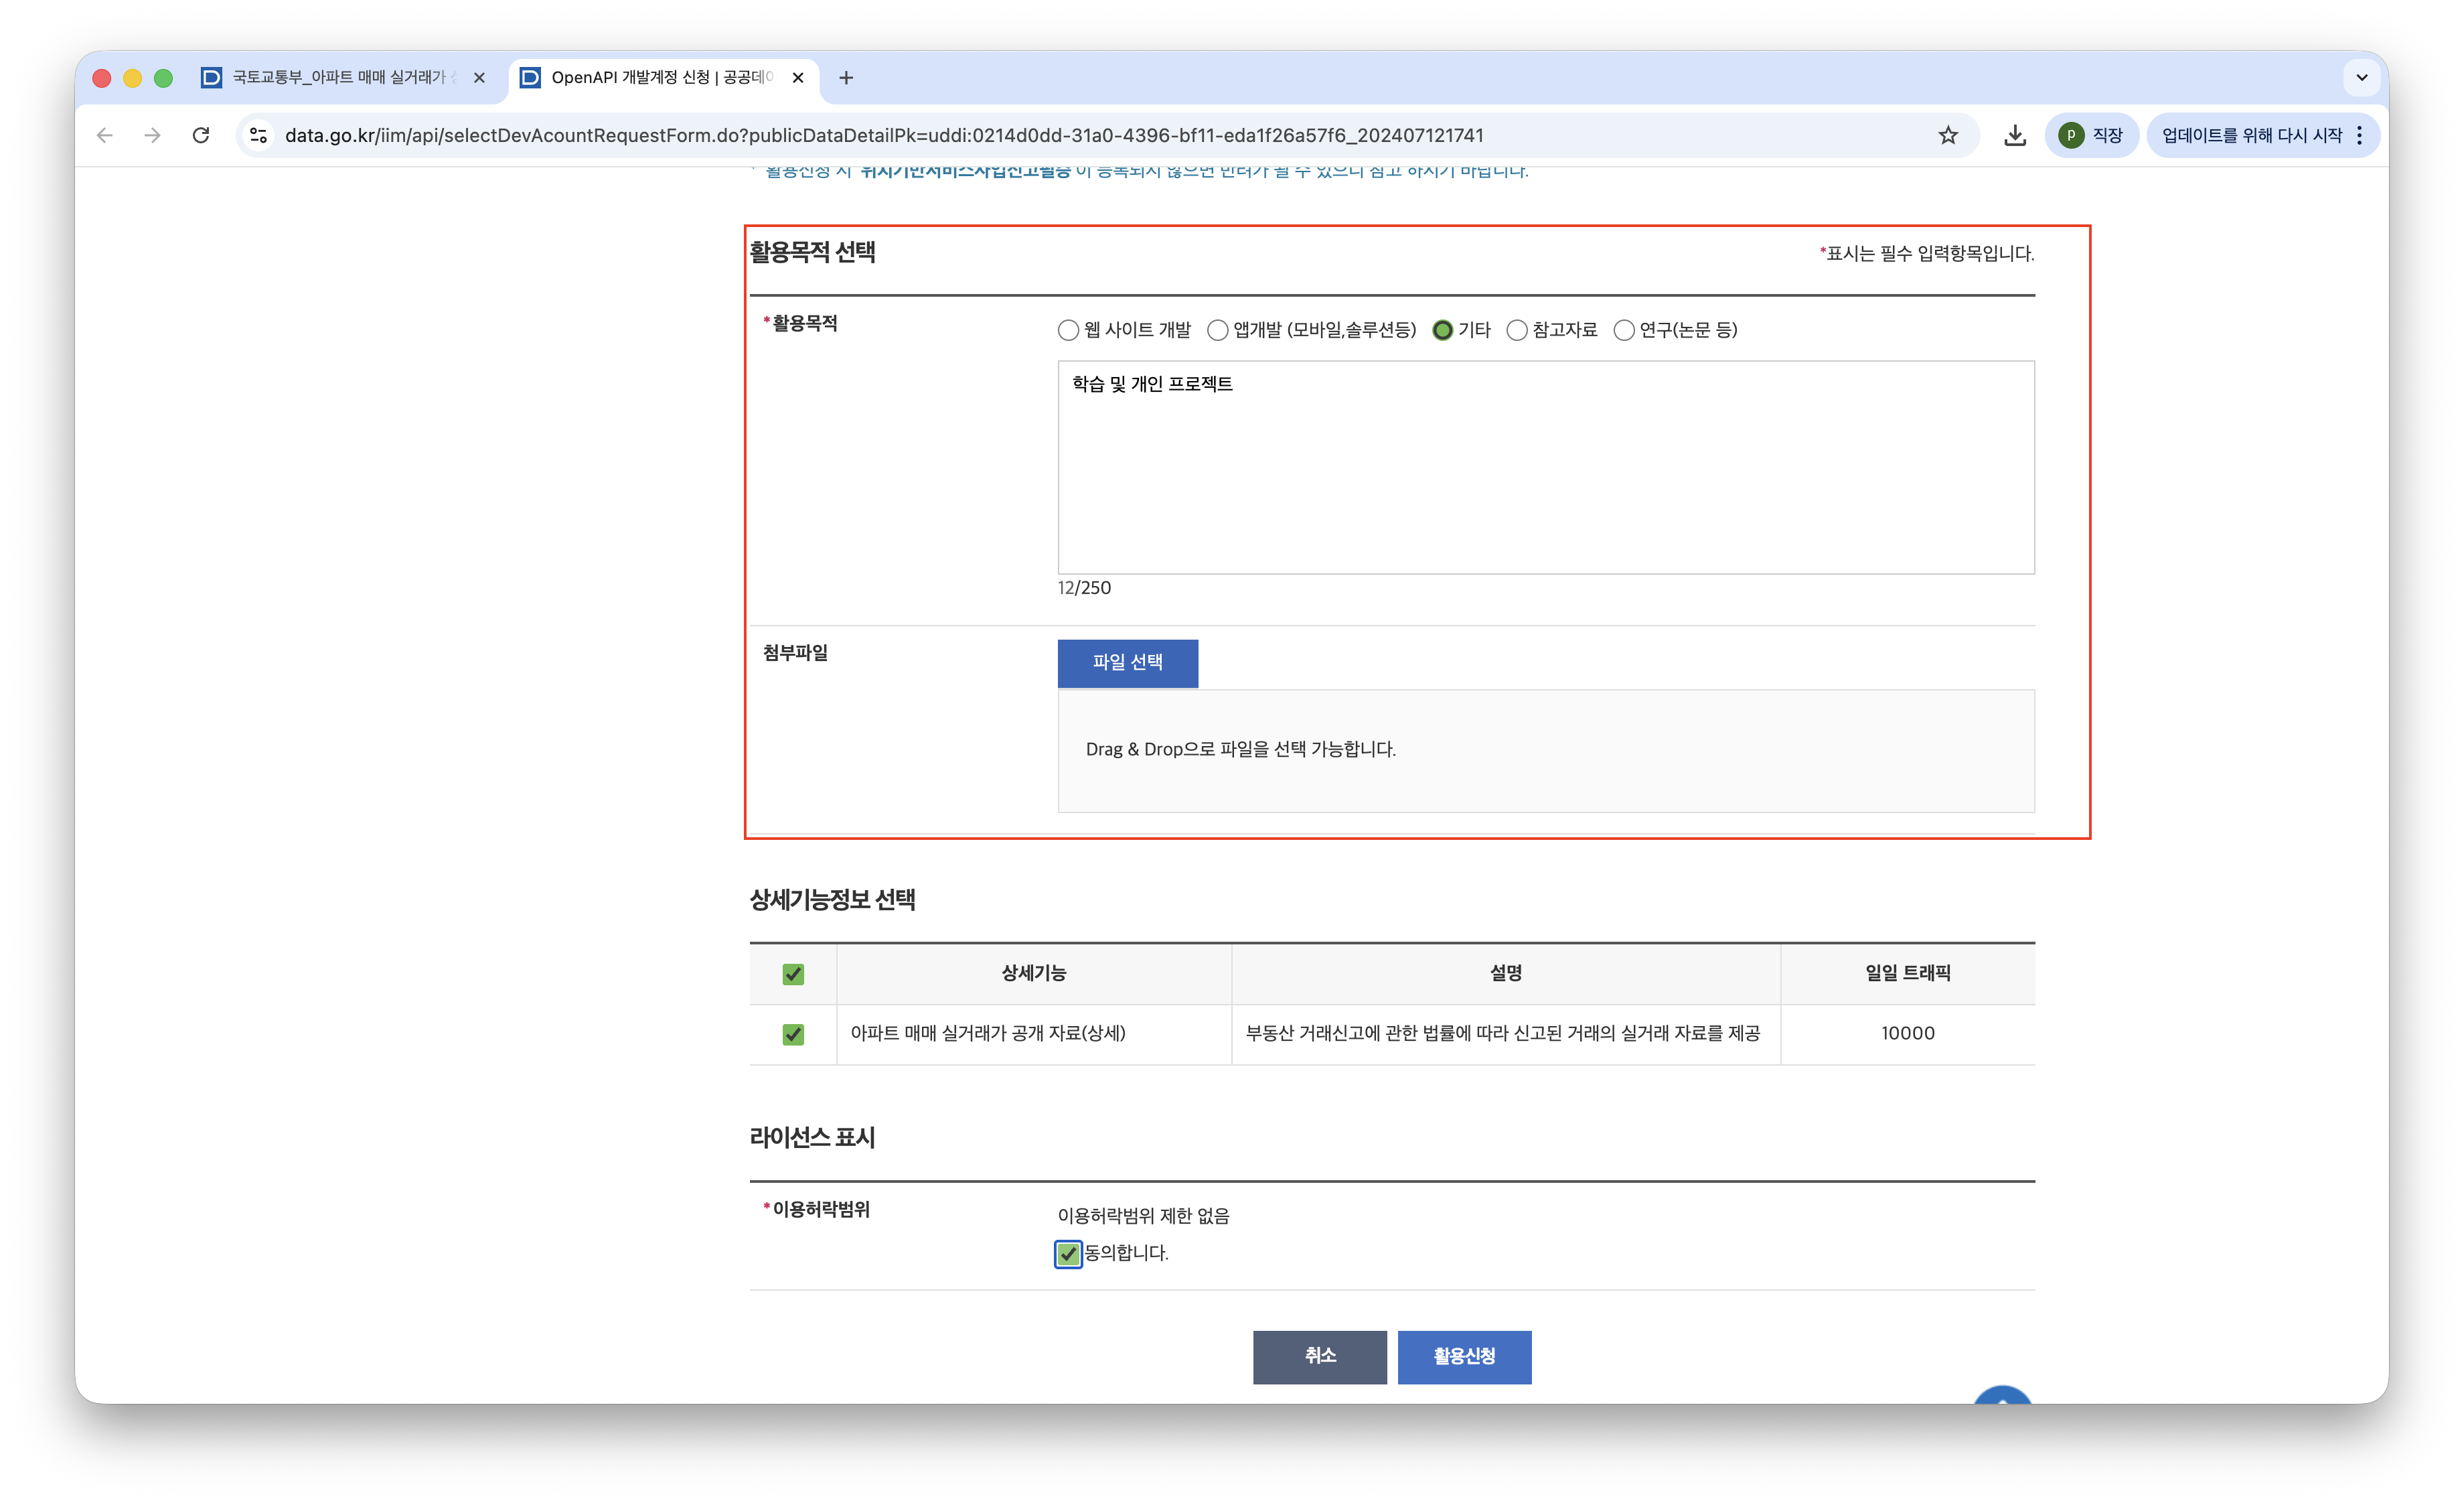Screen dimensions: 2464x1503
Task: Click the back navigation arrow
Action: pyautogui.click(x=105, y=135)
